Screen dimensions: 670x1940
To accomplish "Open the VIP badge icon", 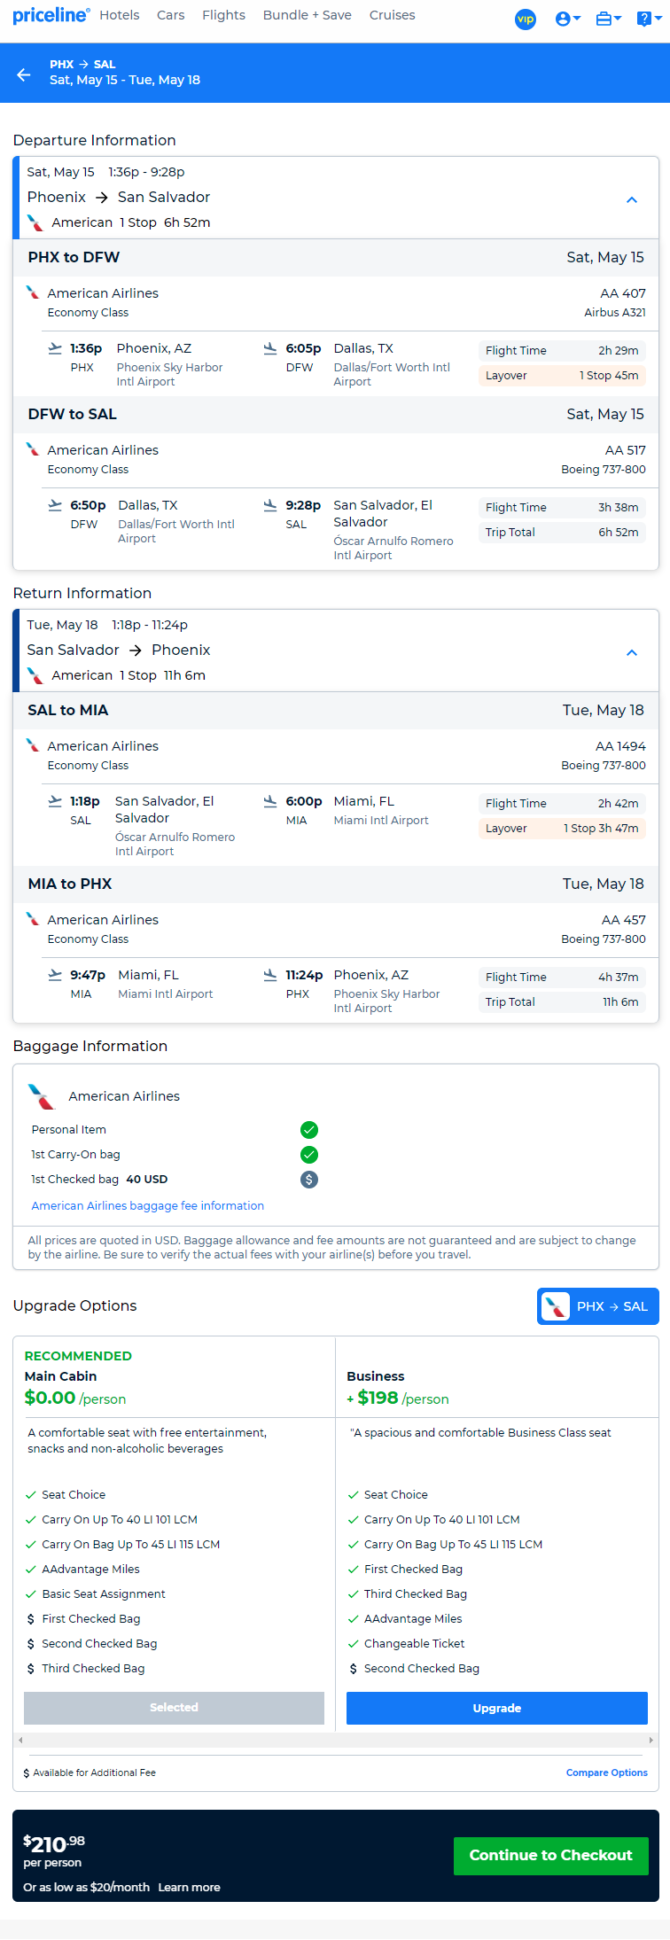I will (x=525, y=19).
